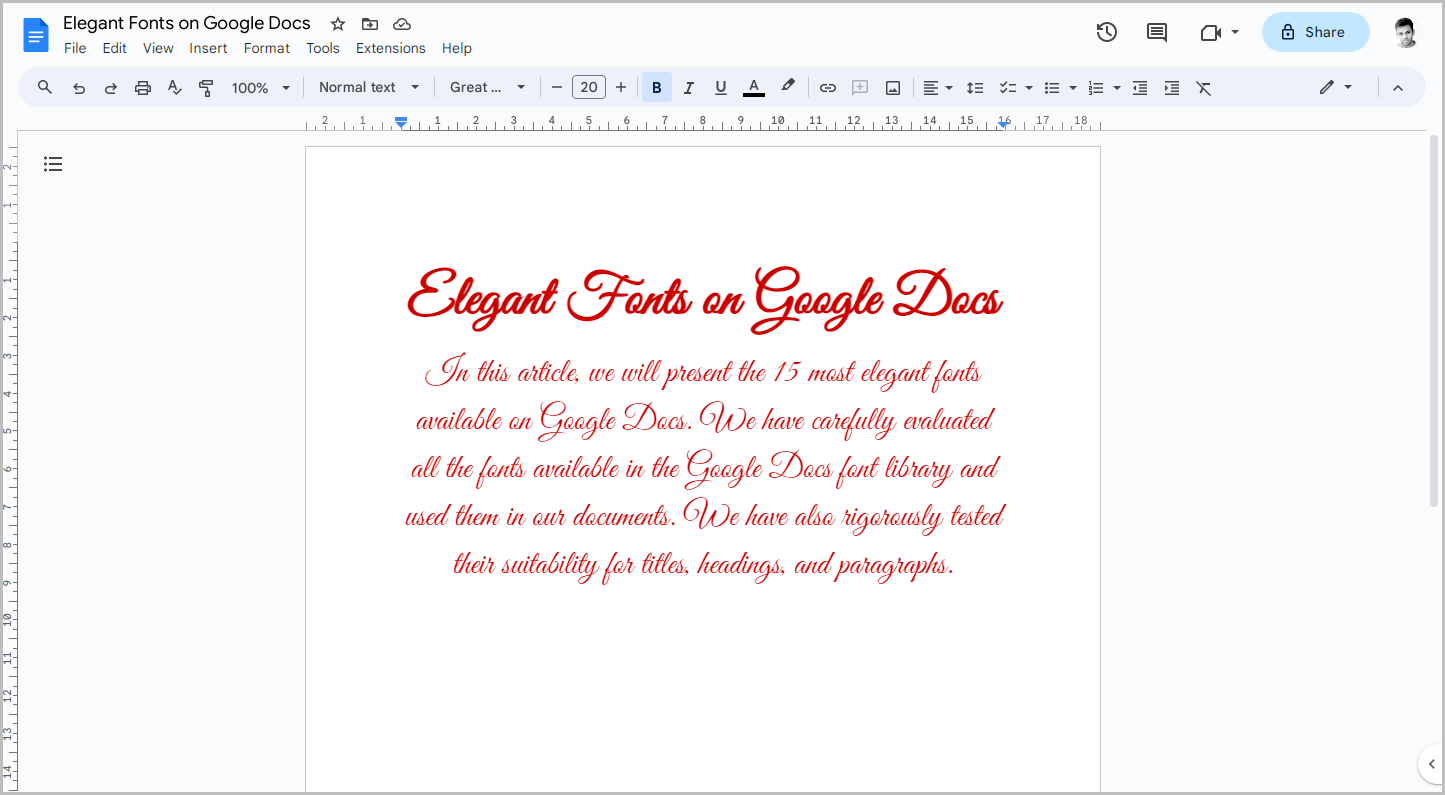Select the paint format tool
The image size is (1445, 795).
tap(206, 87)
